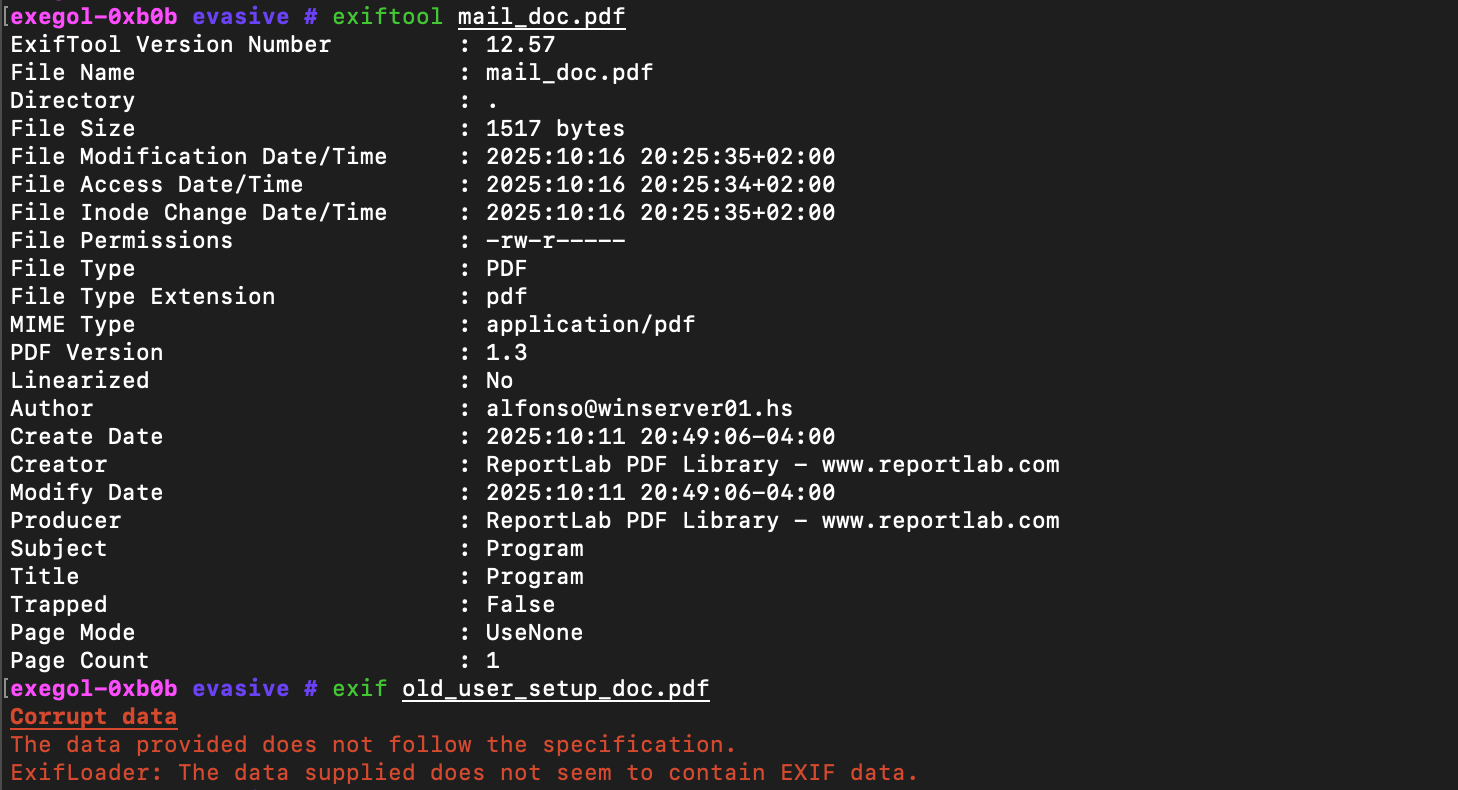Click the ExifLoader error message line
The width and height of the screenshot is (1458, 790).
coord(464,773)
